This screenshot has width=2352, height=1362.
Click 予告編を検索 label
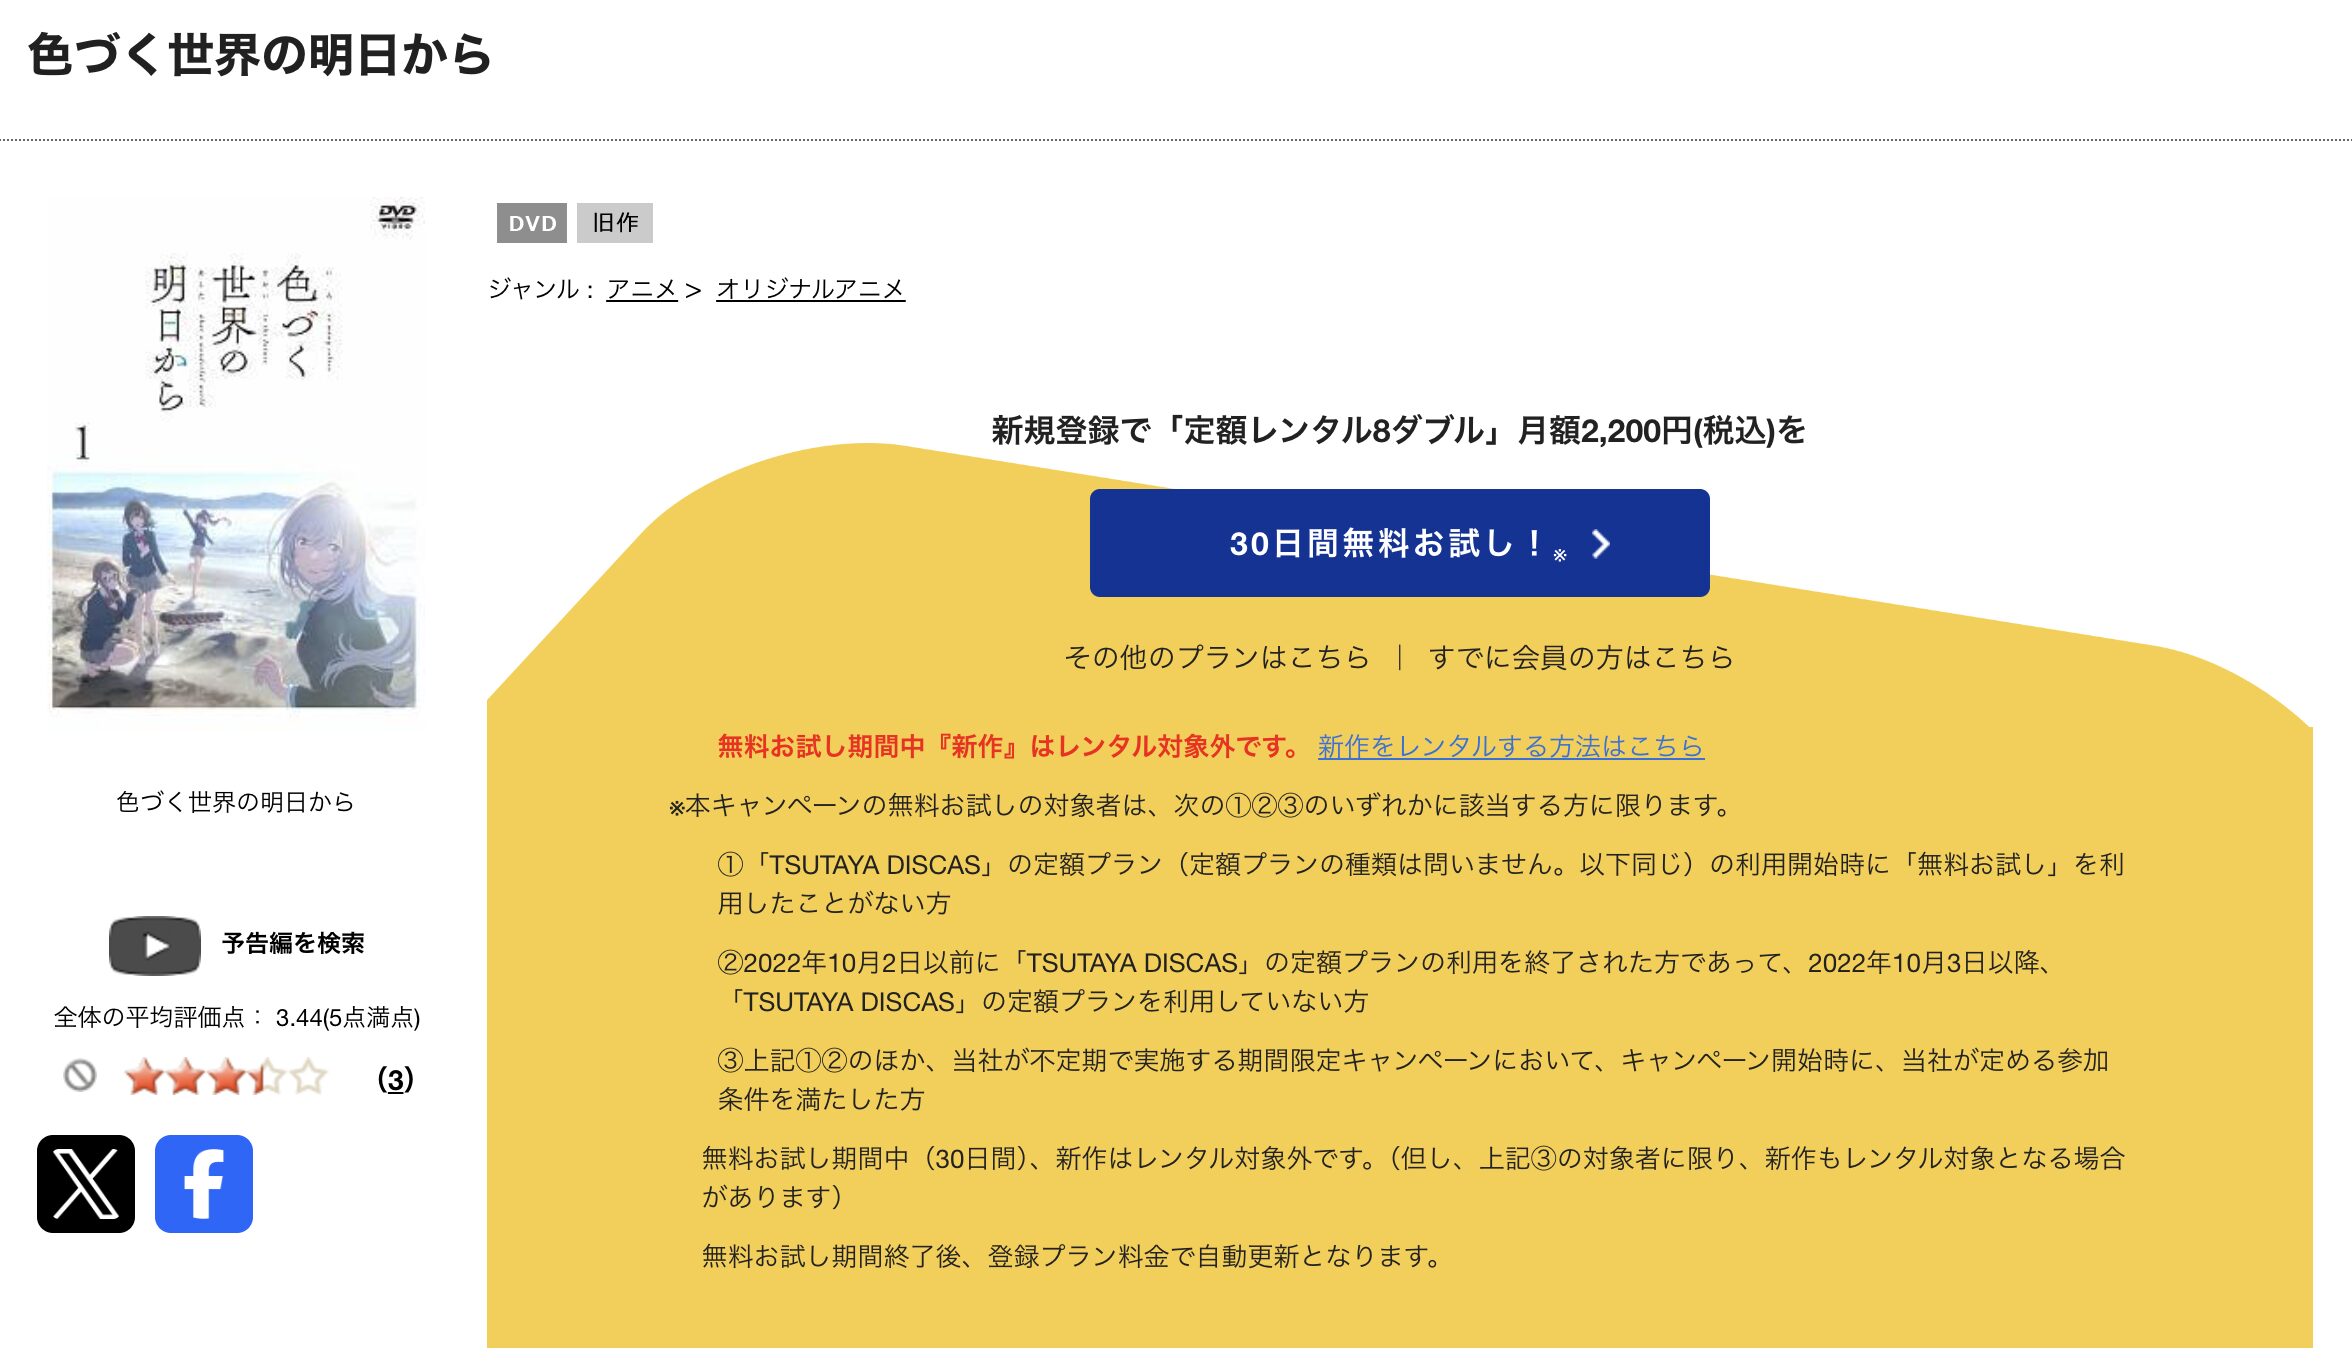pyautogui.click(x=293, y=943)
